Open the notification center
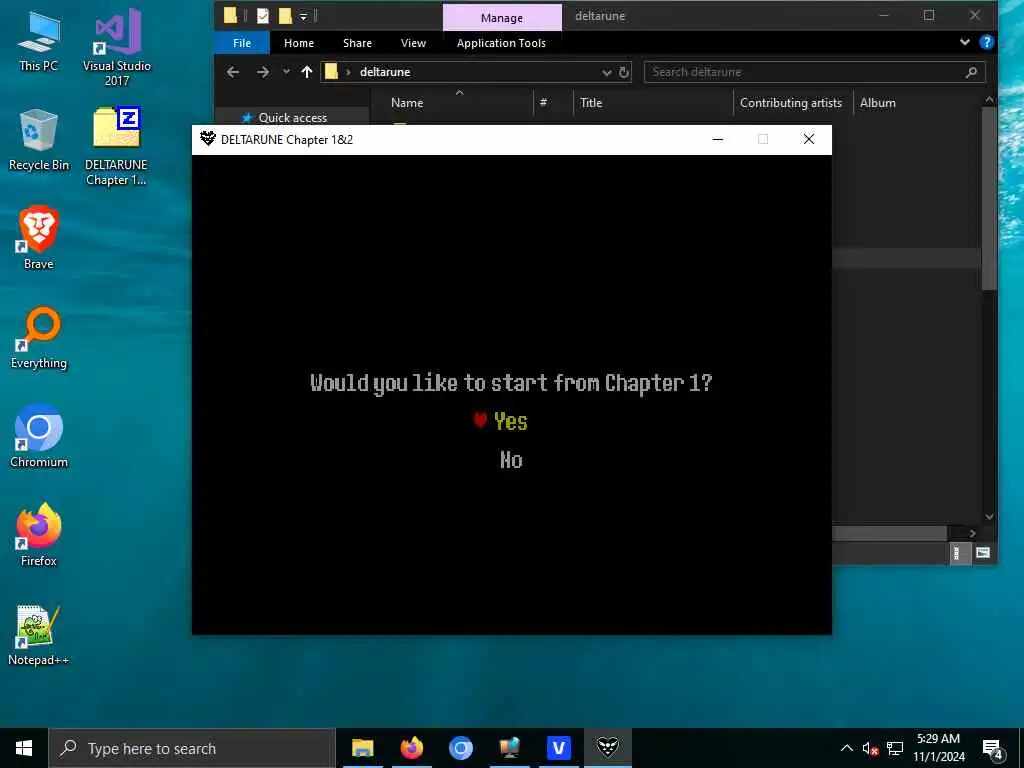1024x768 pixels. [993, 749]
